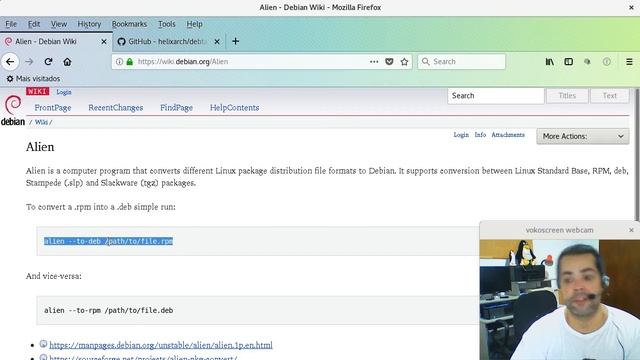Image resolution: width=640 pixels, height=360 pixels.
Task: Click the extension icon beside sidebar button
Action: tap(587, 62)
